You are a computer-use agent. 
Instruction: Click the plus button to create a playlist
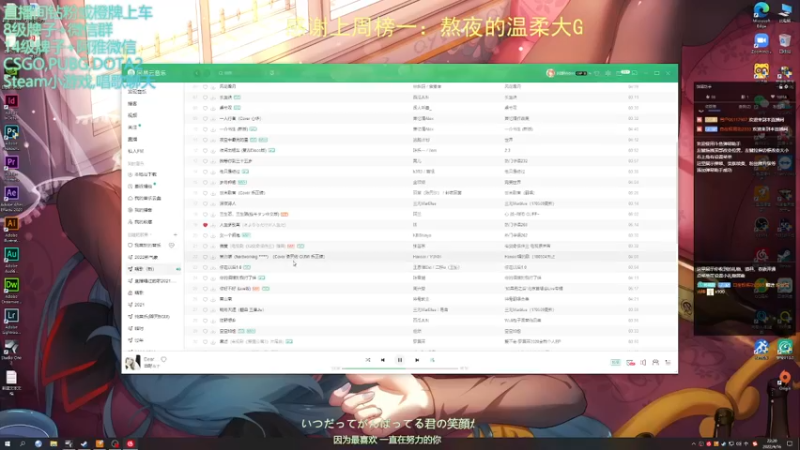(x=175, y=235)
